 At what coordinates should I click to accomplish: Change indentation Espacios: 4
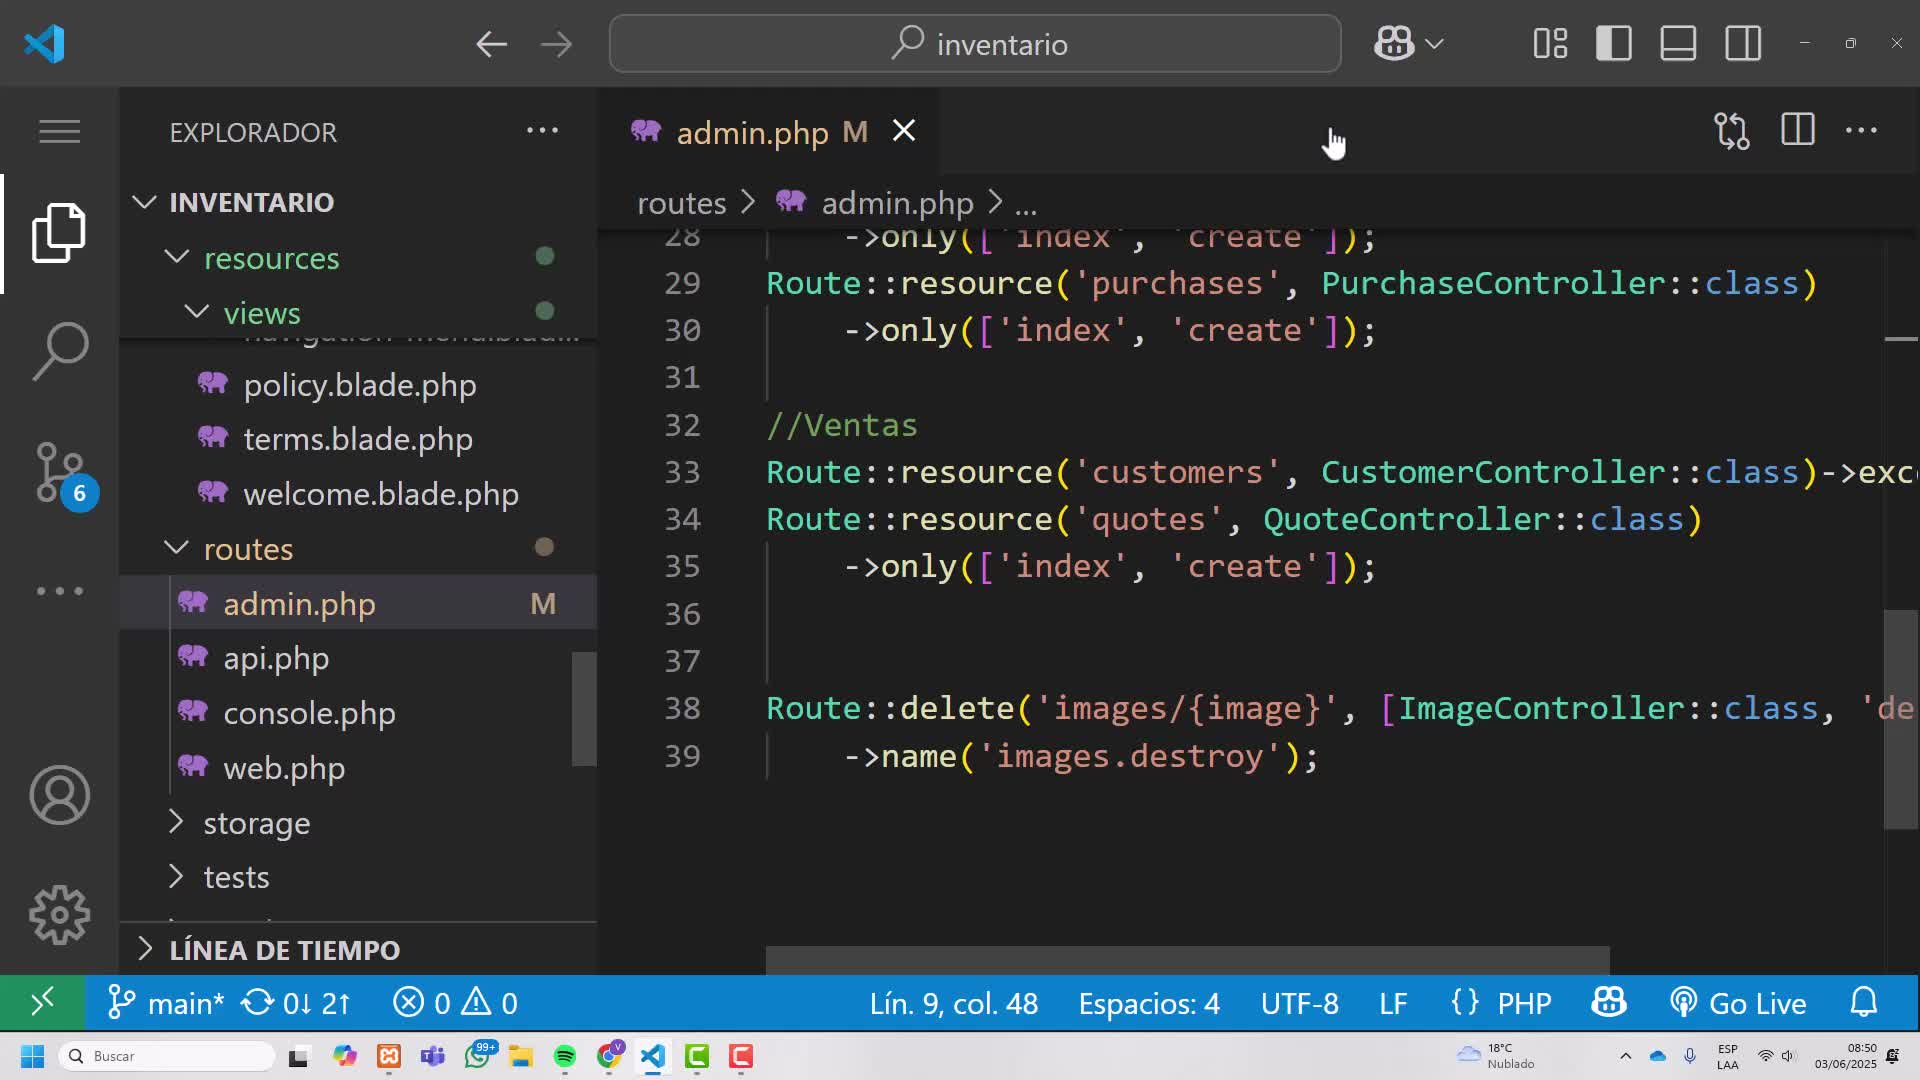click(1149, 1003)
